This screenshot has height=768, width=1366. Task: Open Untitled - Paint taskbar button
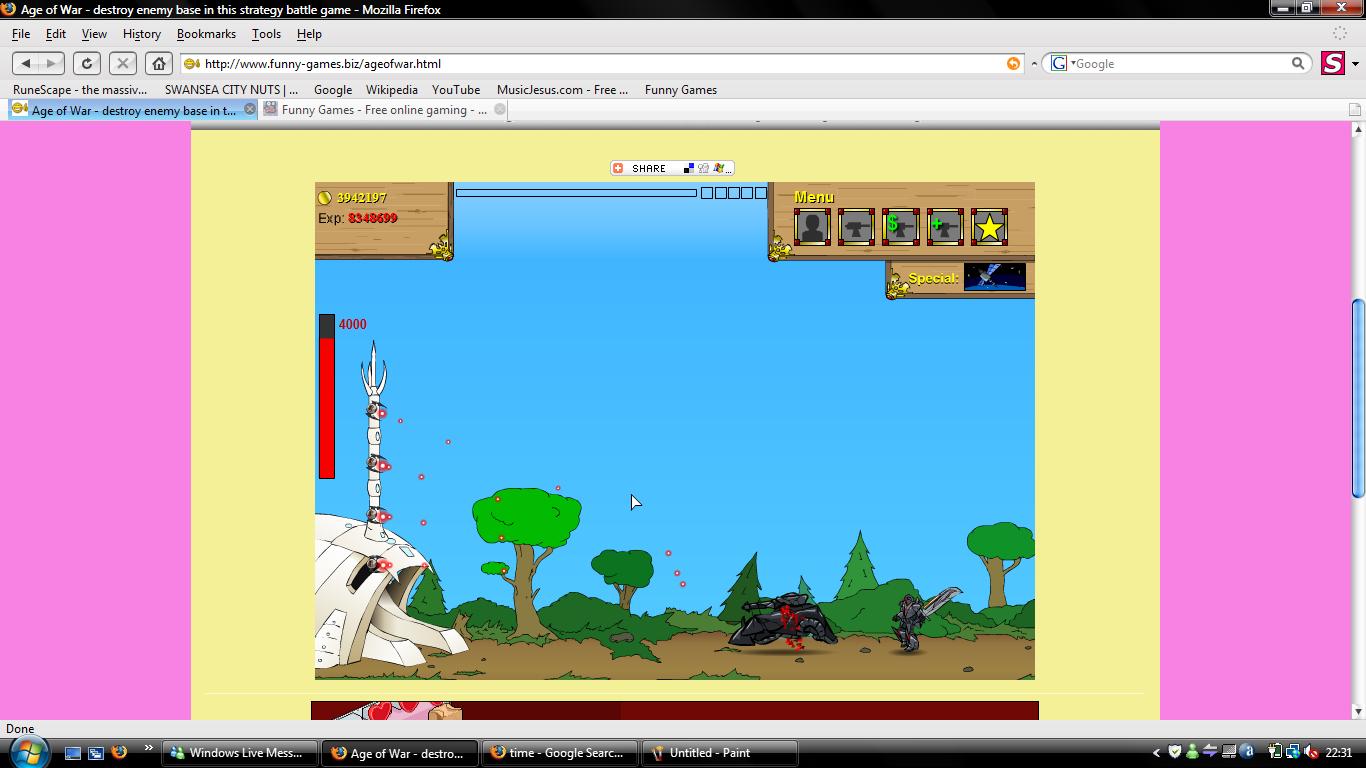(x=720, y=753)
